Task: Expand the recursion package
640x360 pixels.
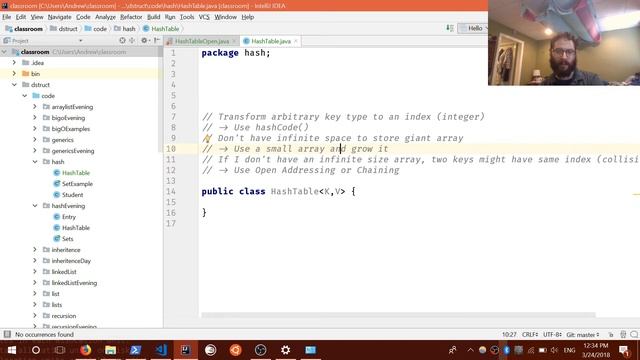Action: pyautogui.click(x=35, y=316)
